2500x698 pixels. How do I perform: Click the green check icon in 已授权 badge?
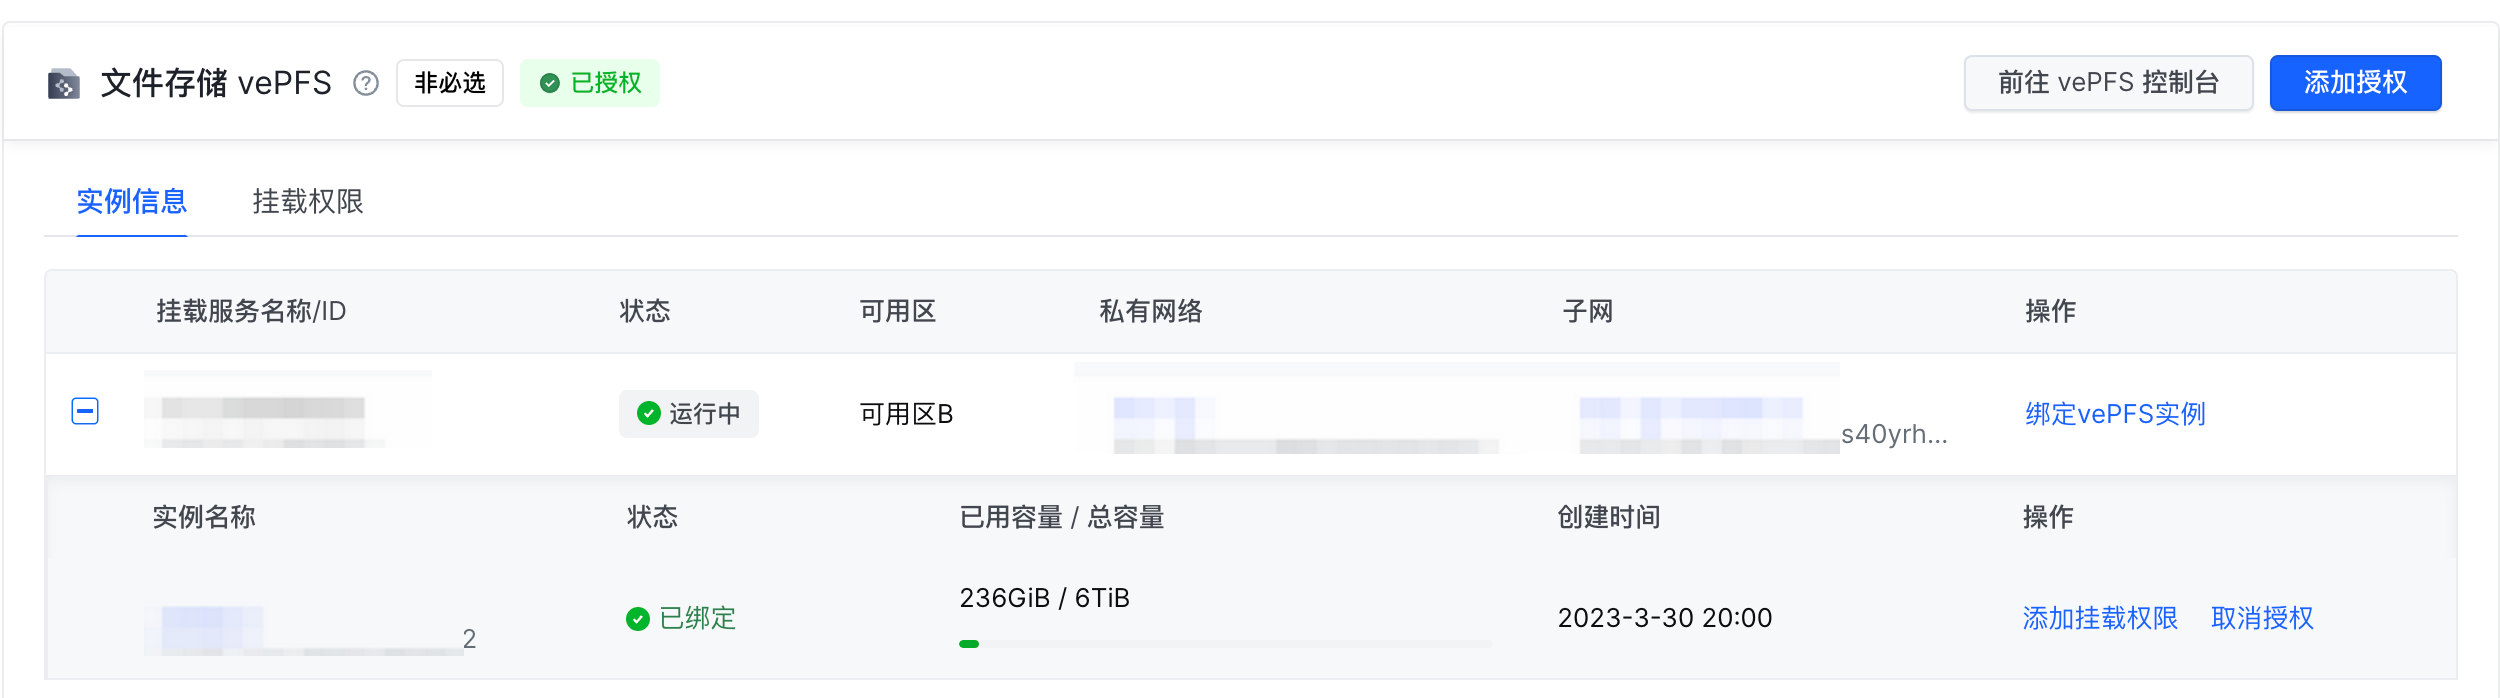[549, 83]
